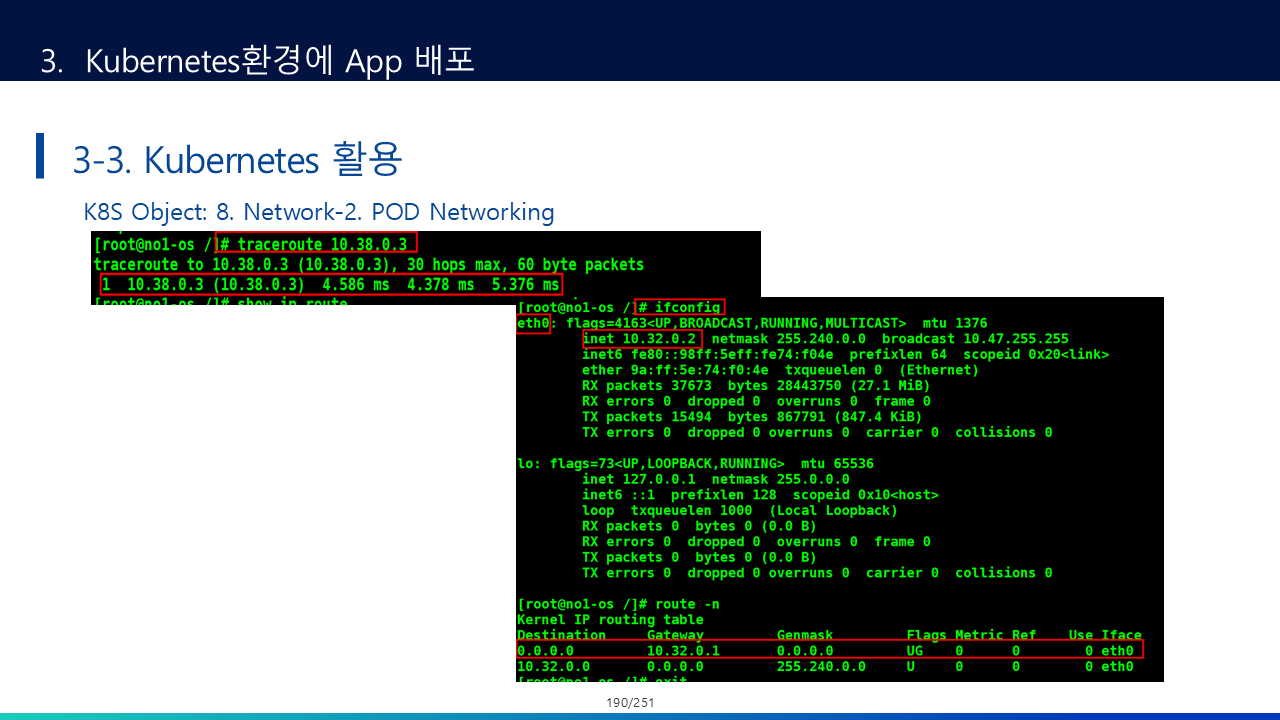Screen dimensions: 1280x720
Task: Click the 'Genmask' column header
Action: (805, 635)
